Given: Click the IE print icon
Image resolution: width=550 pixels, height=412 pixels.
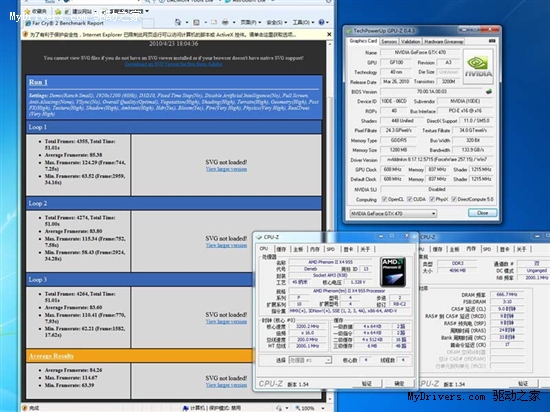Looking at the screenshot, I should click(225, 22).
